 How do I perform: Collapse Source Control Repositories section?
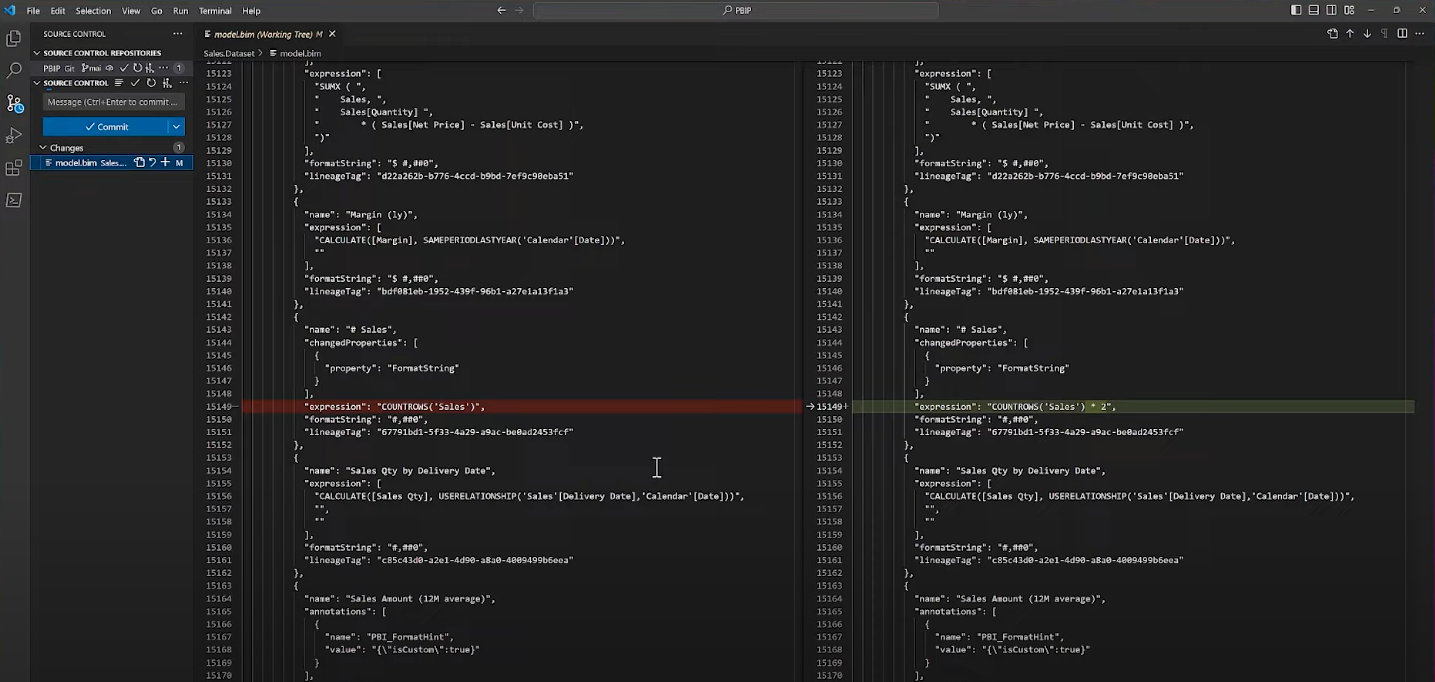tap(37, 53)
